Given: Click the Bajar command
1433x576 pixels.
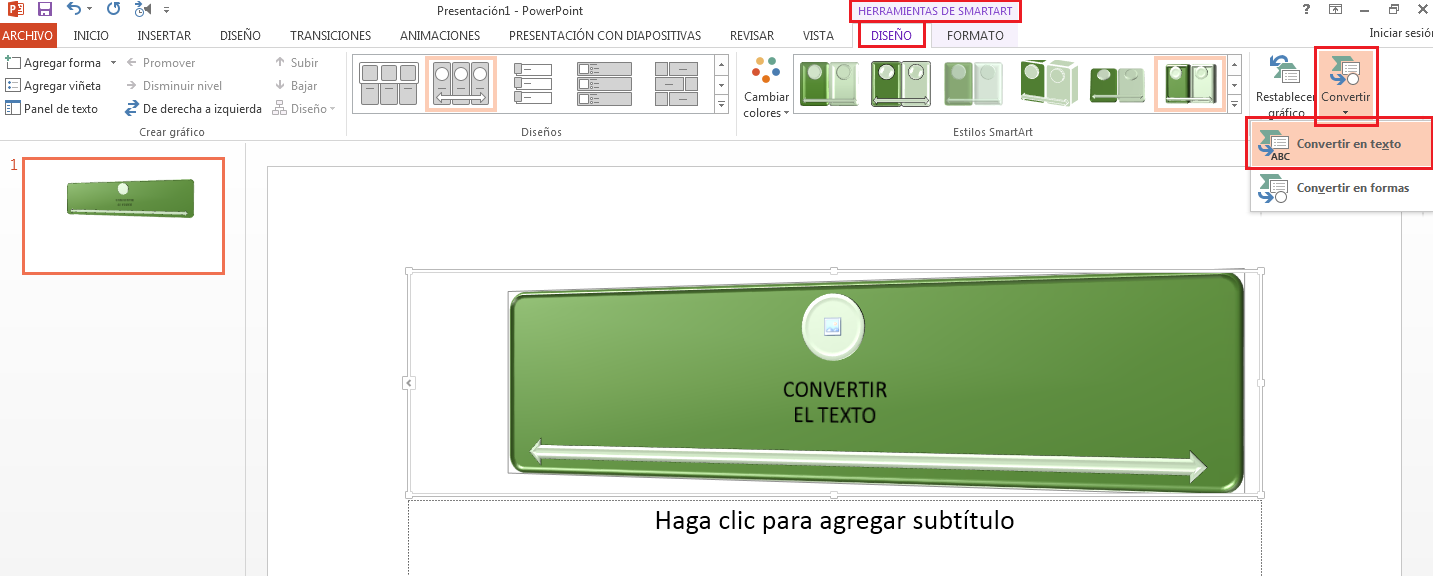Looking at the screenshot, I should [x=296, y=86].
